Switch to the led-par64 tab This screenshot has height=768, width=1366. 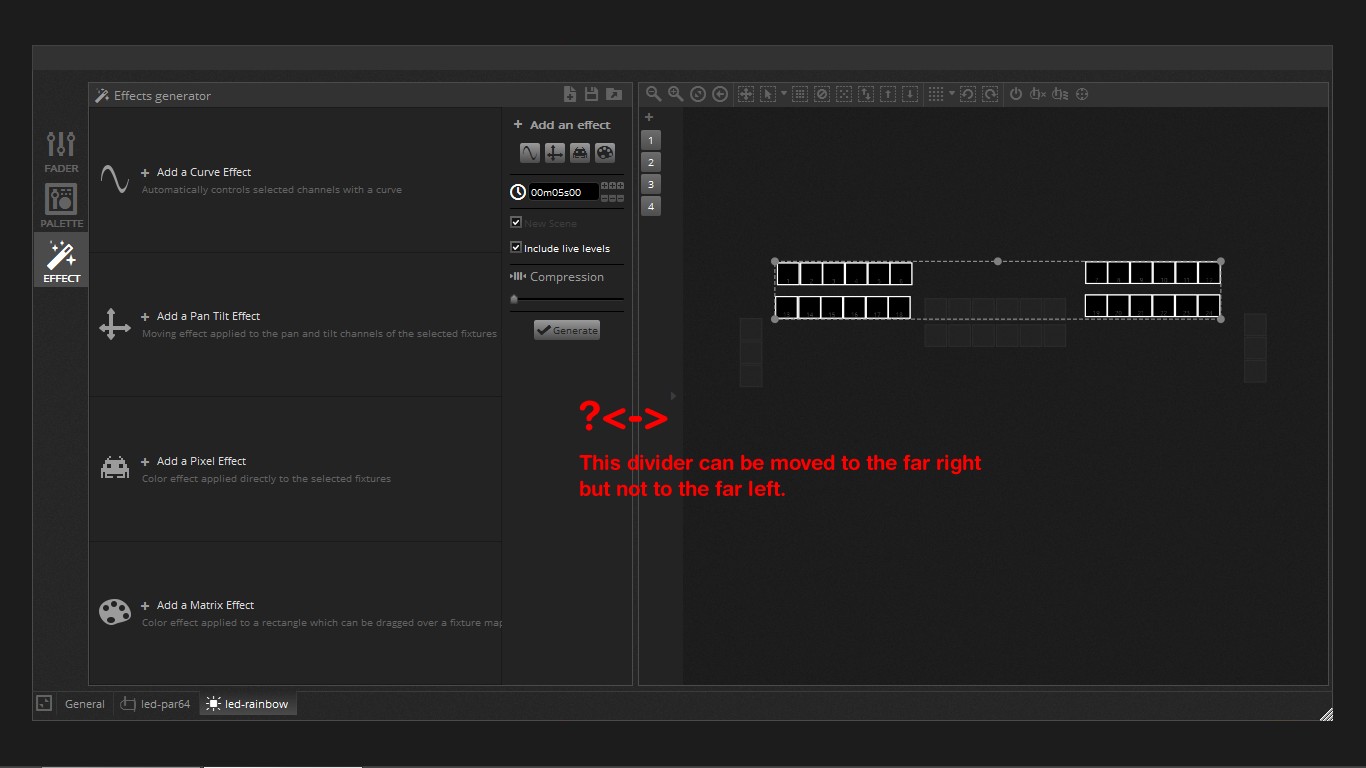click(x=156, y=704)
